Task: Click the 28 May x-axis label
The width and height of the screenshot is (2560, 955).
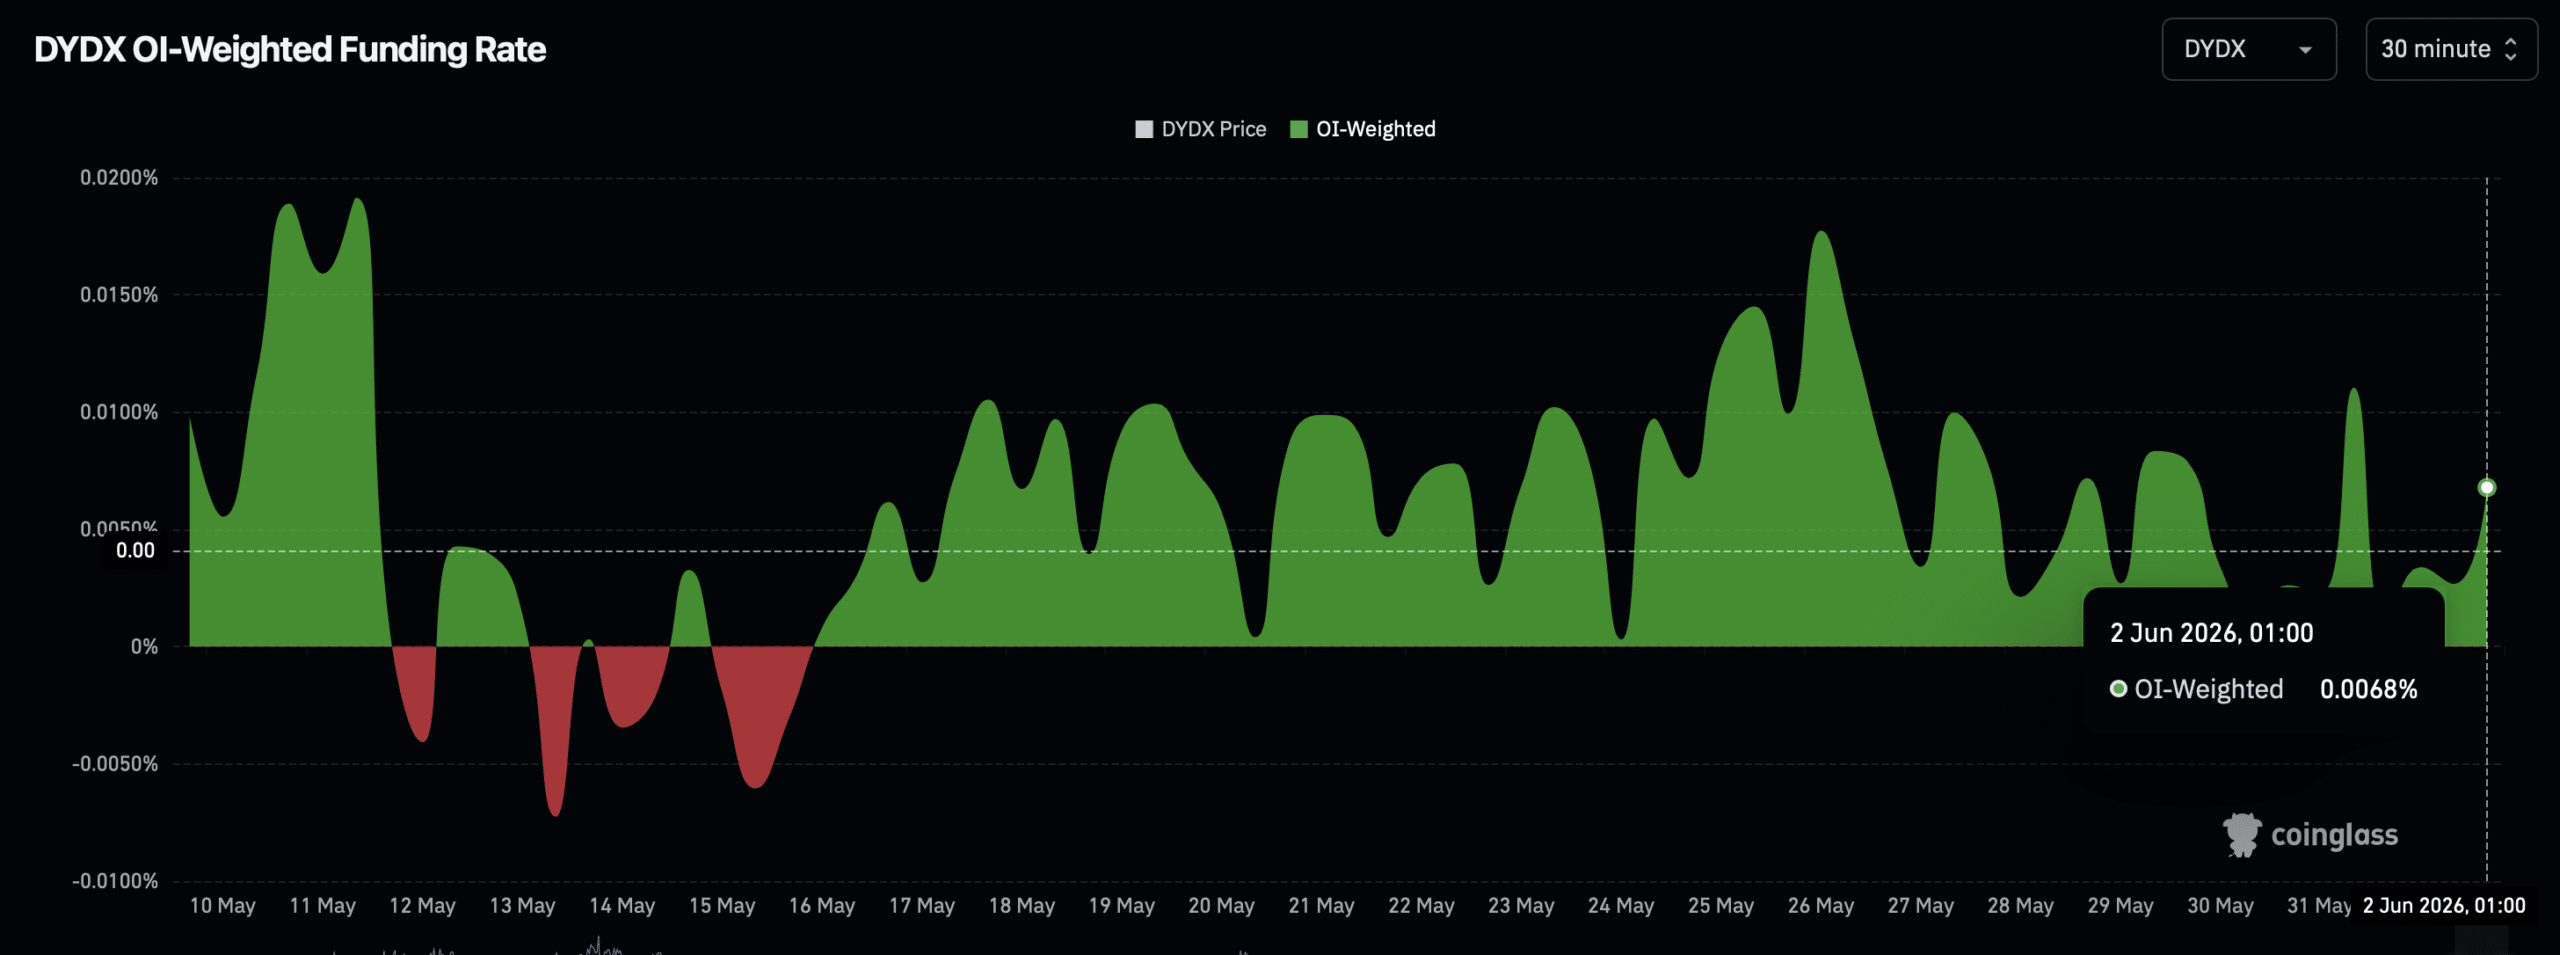Action: 2021,905
